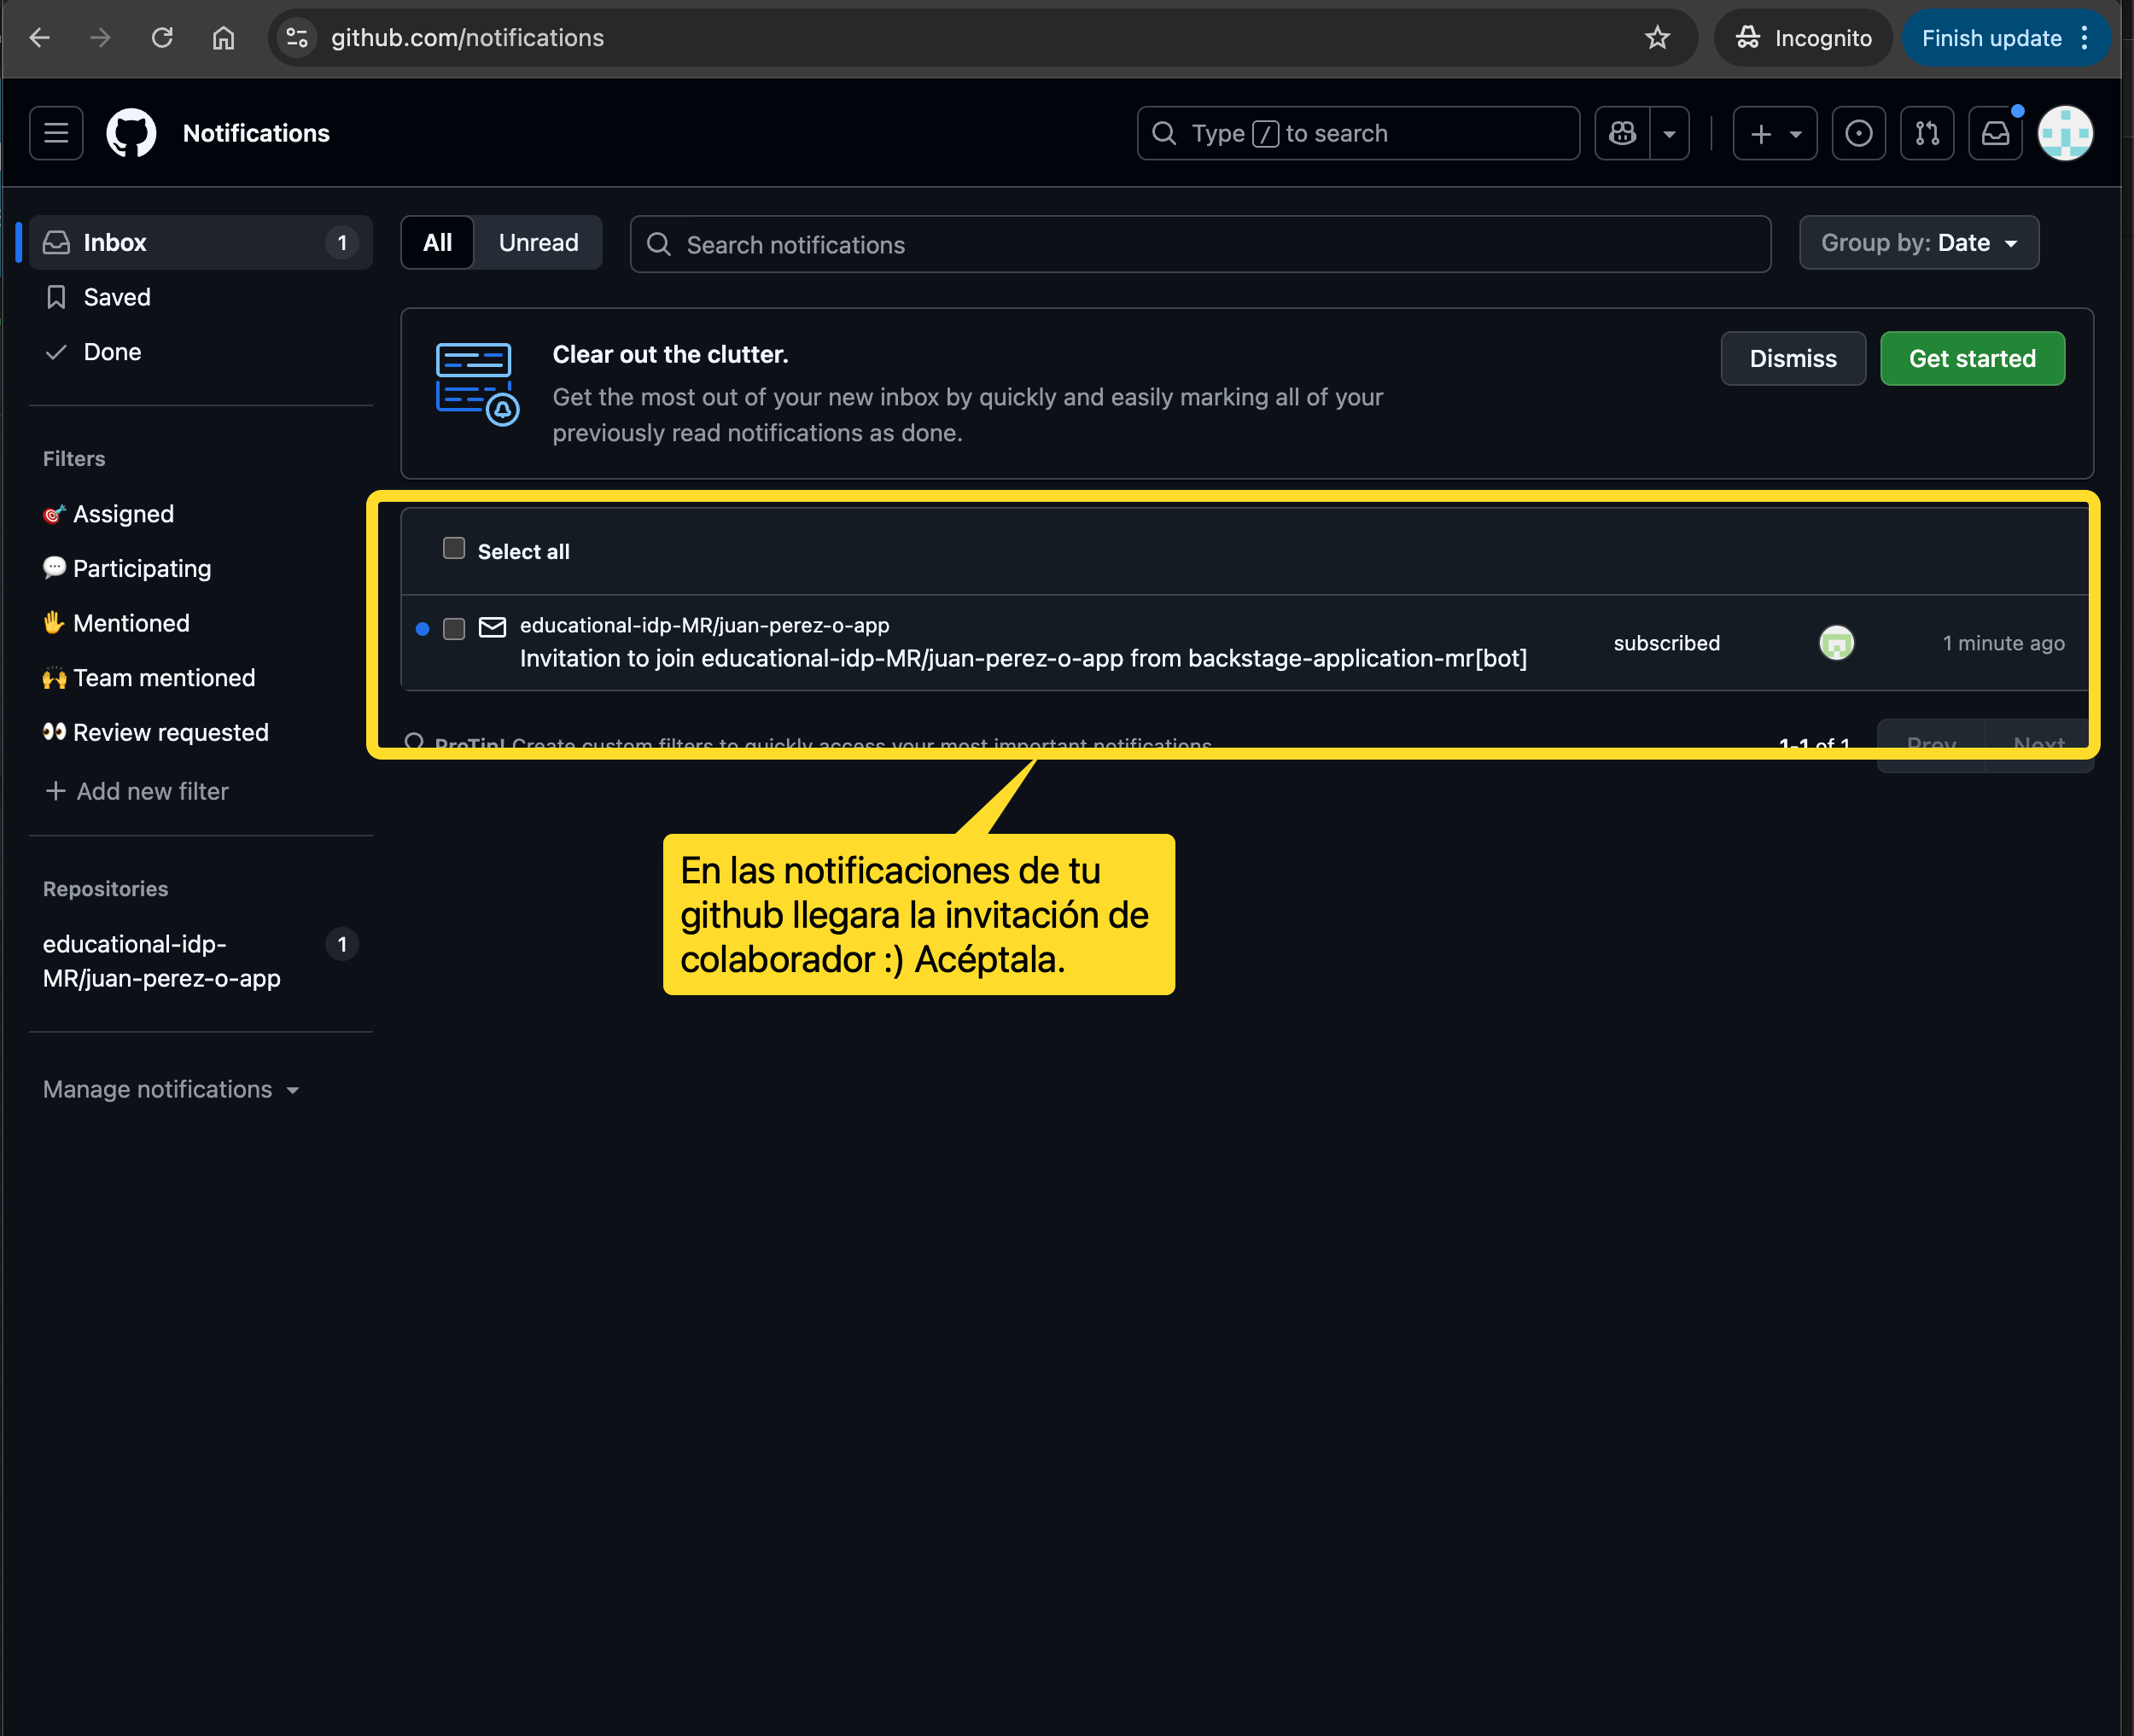This screenshot has width=2134, height=1736.
Task: Click the GitHub Octocat logo
Action: click(131, 133)
